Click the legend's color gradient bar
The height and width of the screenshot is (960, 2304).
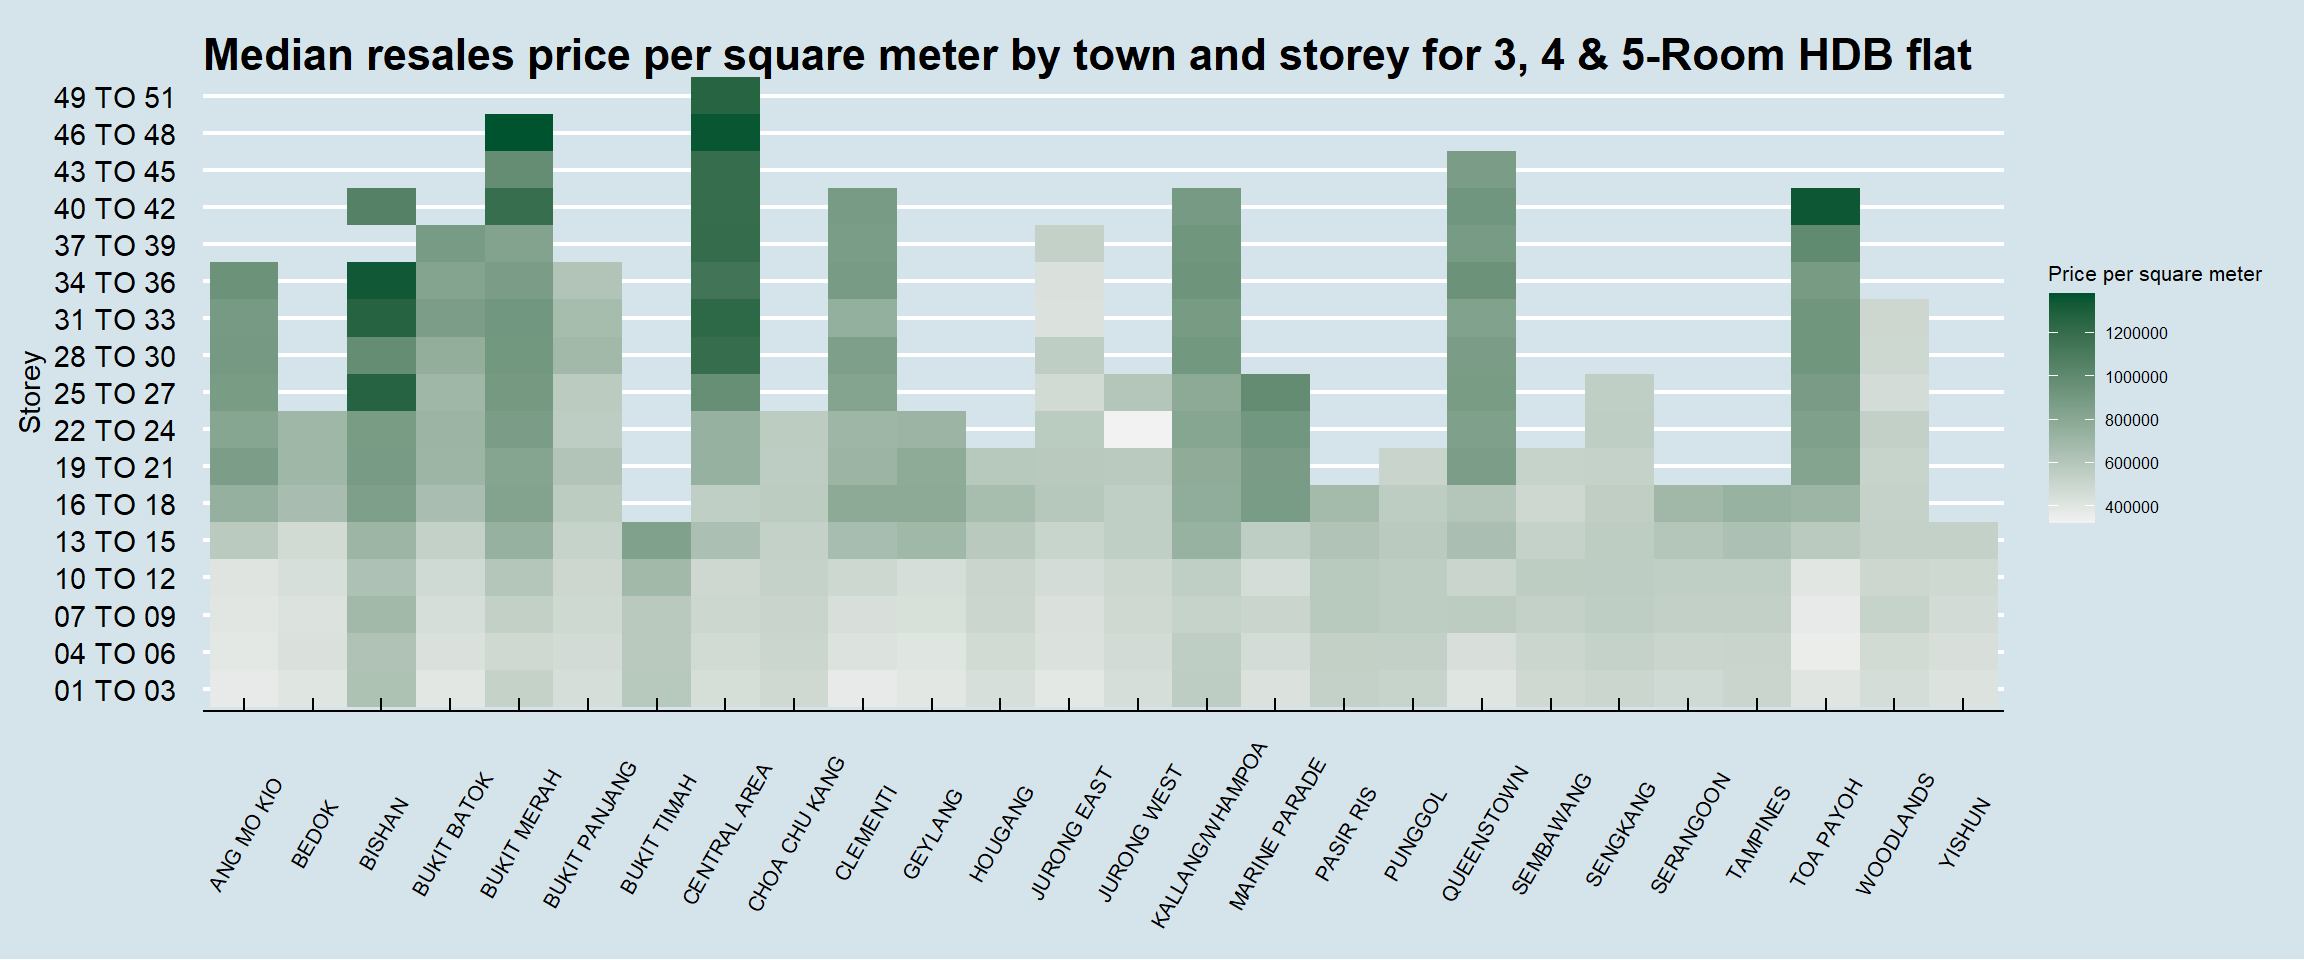[2071, 408]
